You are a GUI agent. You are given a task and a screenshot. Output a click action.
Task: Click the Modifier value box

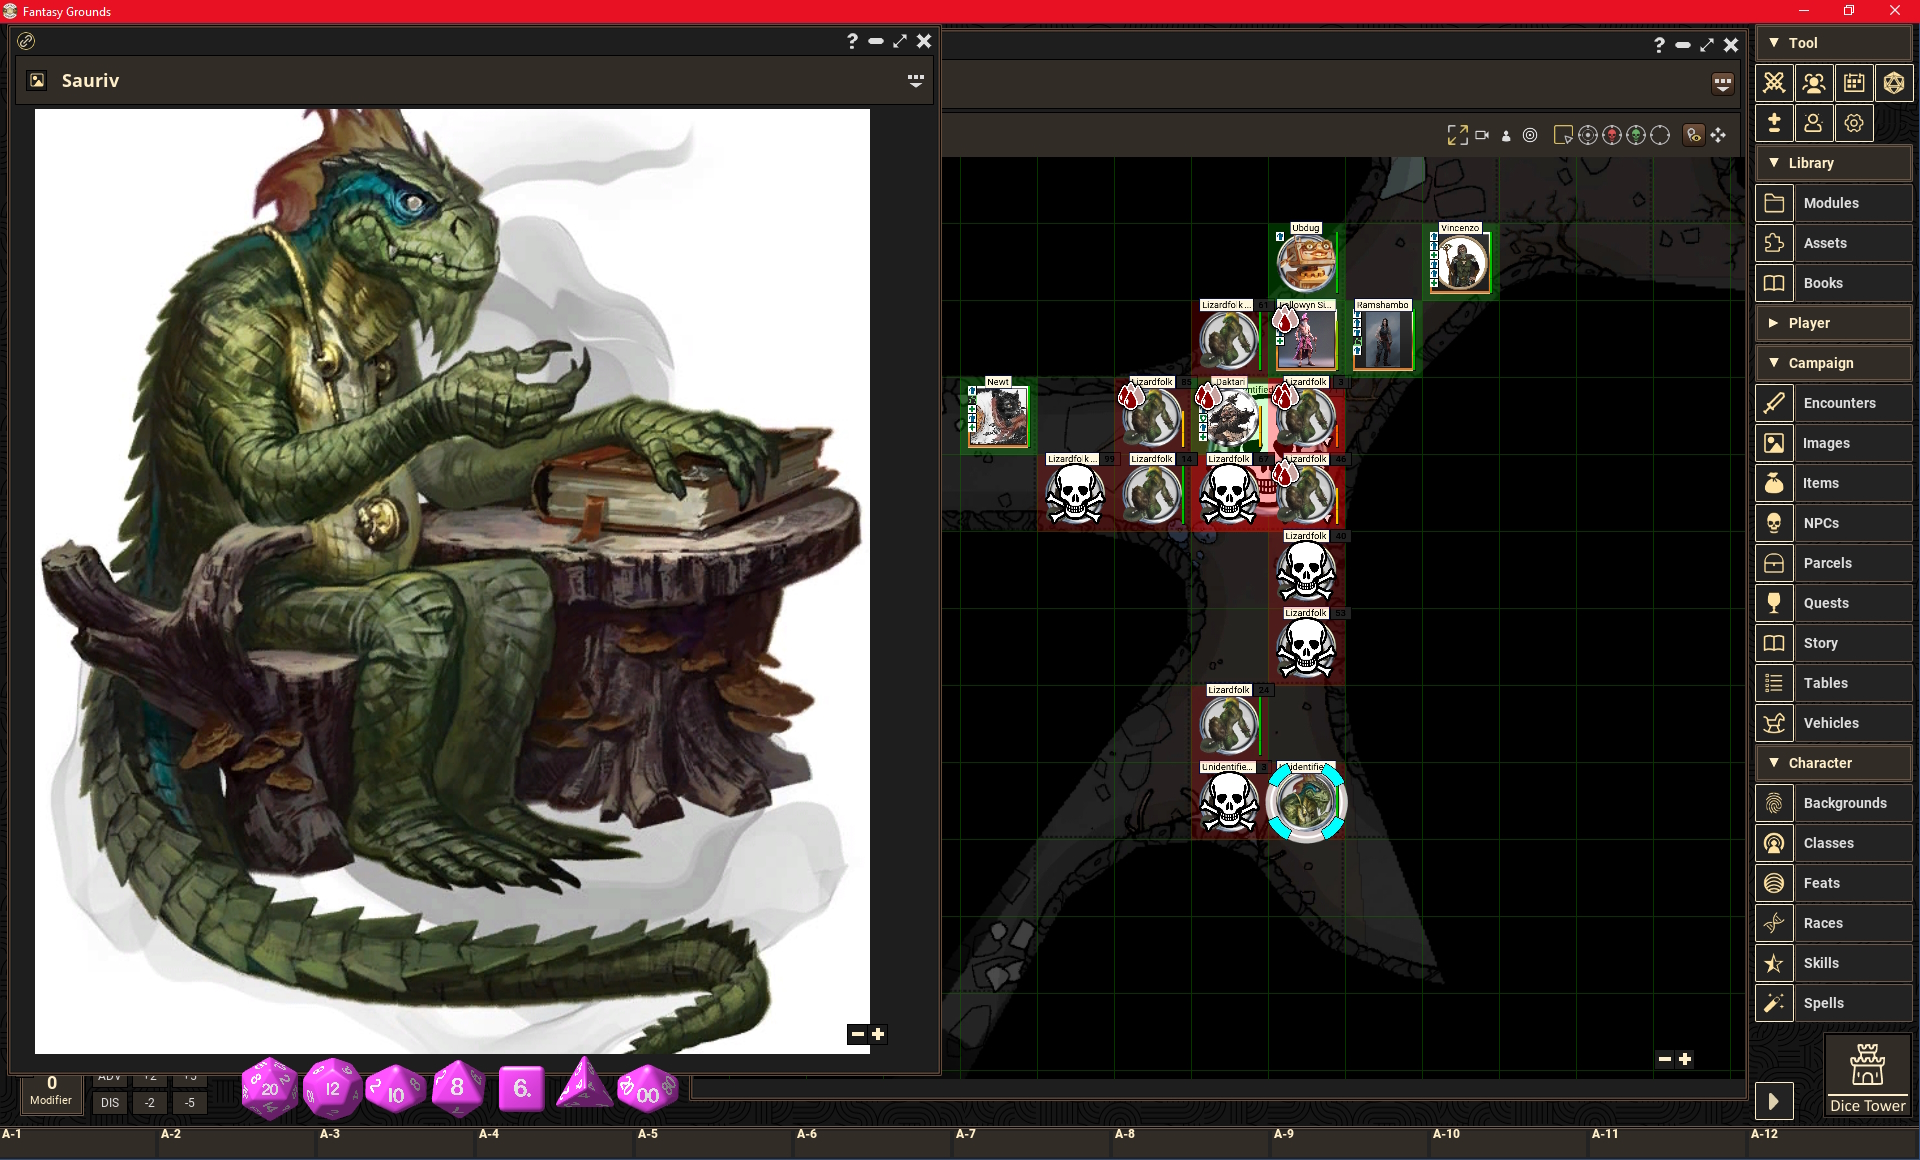(51, 1090)
